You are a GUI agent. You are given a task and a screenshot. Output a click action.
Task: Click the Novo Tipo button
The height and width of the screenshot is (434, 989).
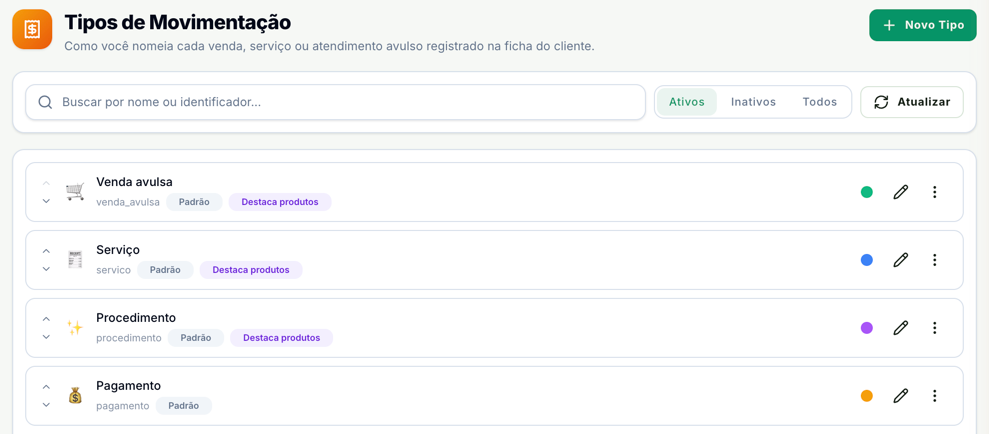click(923, 25)
